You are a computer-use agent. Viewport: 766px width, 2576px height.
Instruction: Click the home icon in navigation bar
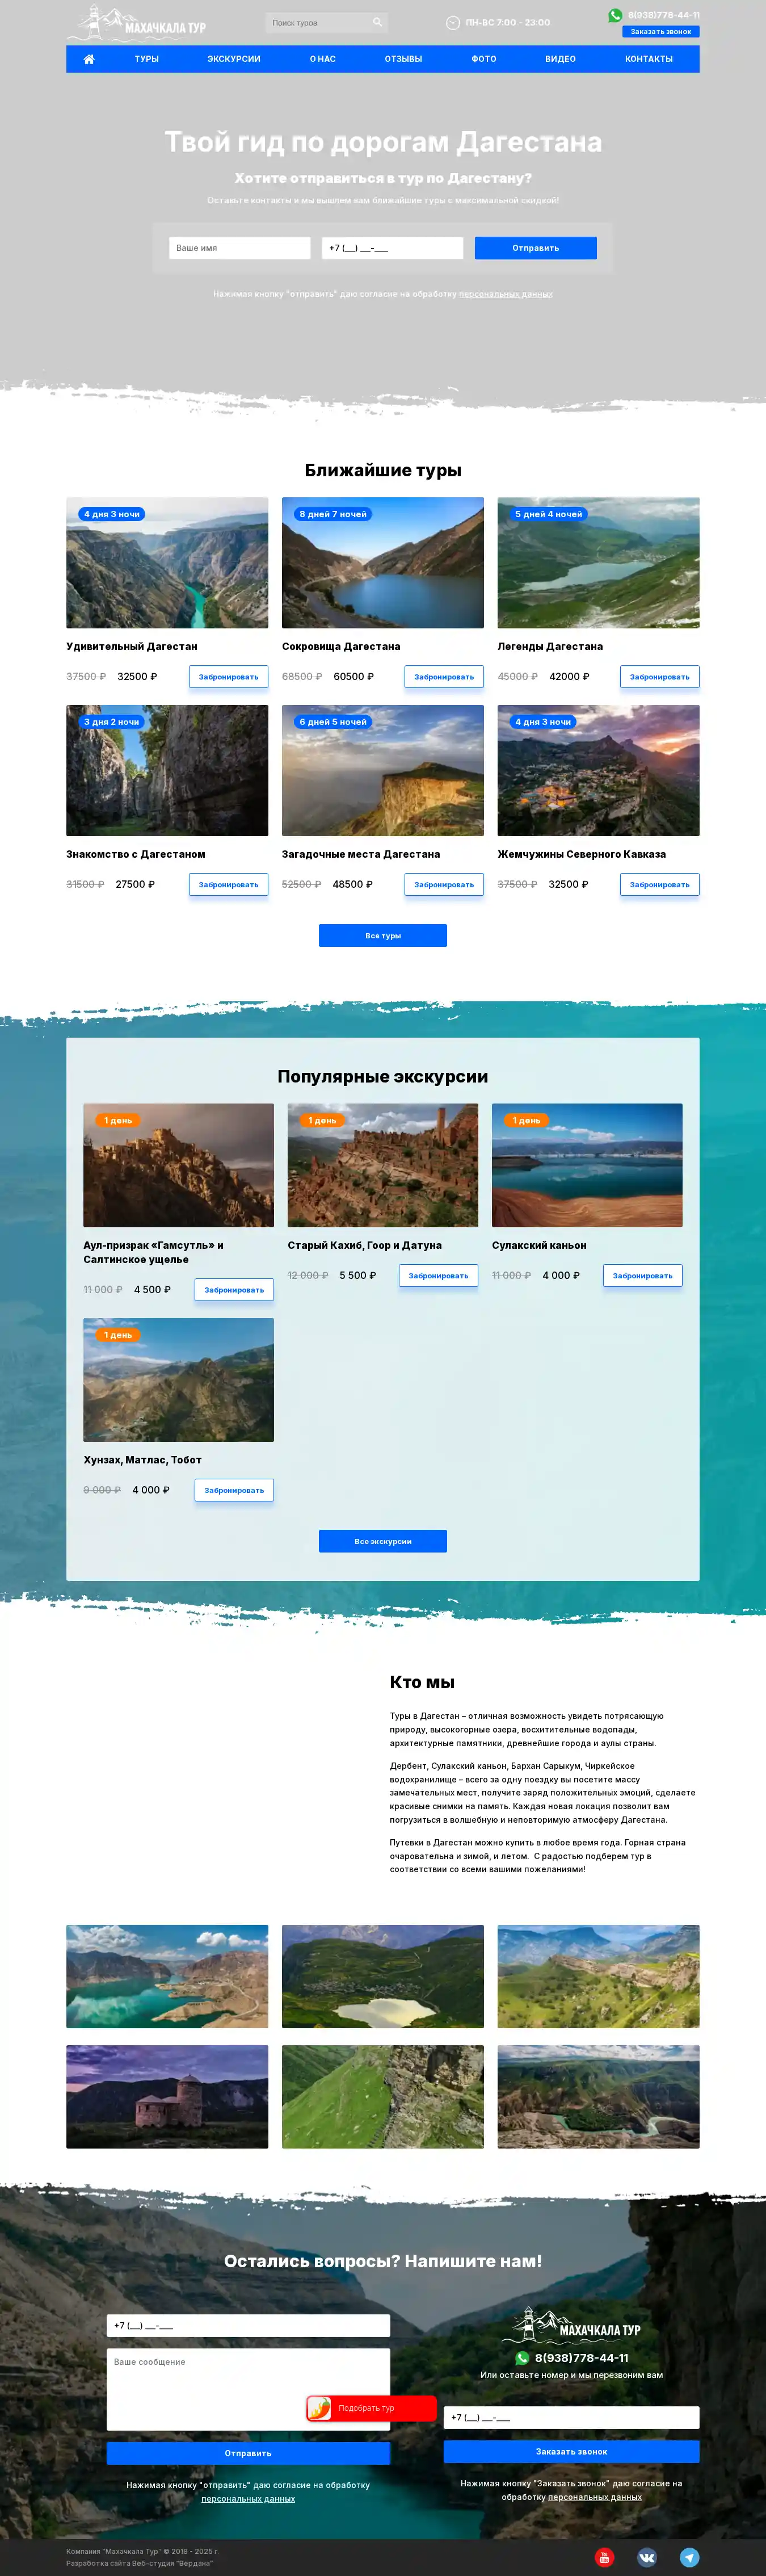[89, 59]
